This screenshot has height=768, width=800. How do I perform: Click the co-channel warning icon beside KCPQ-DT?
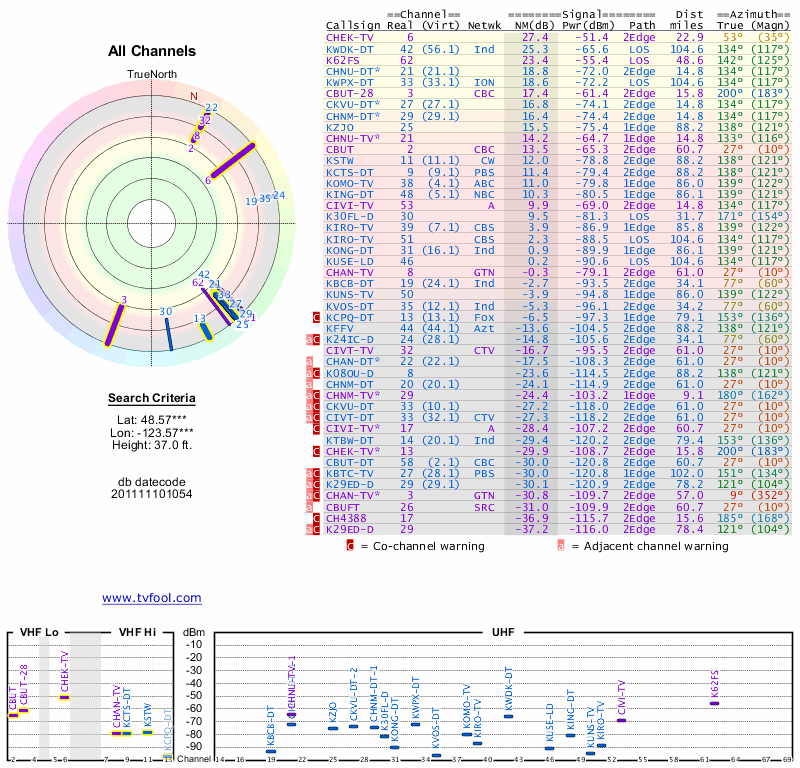click(316, 317)
